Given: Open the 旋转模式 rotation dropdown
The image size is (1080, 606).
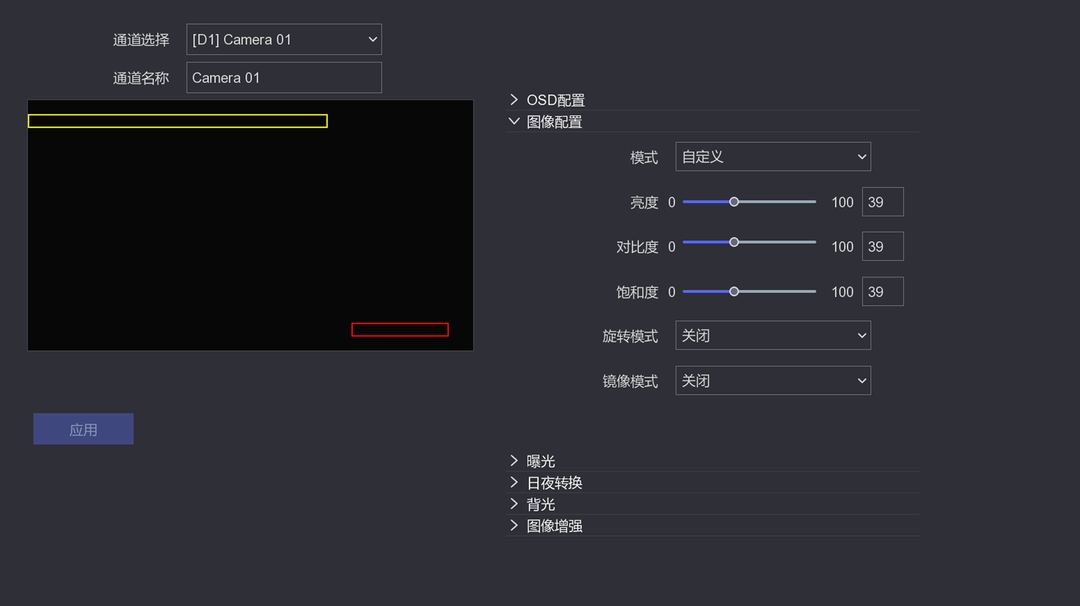Looking at the screenshot, I should tap(773, 336).
